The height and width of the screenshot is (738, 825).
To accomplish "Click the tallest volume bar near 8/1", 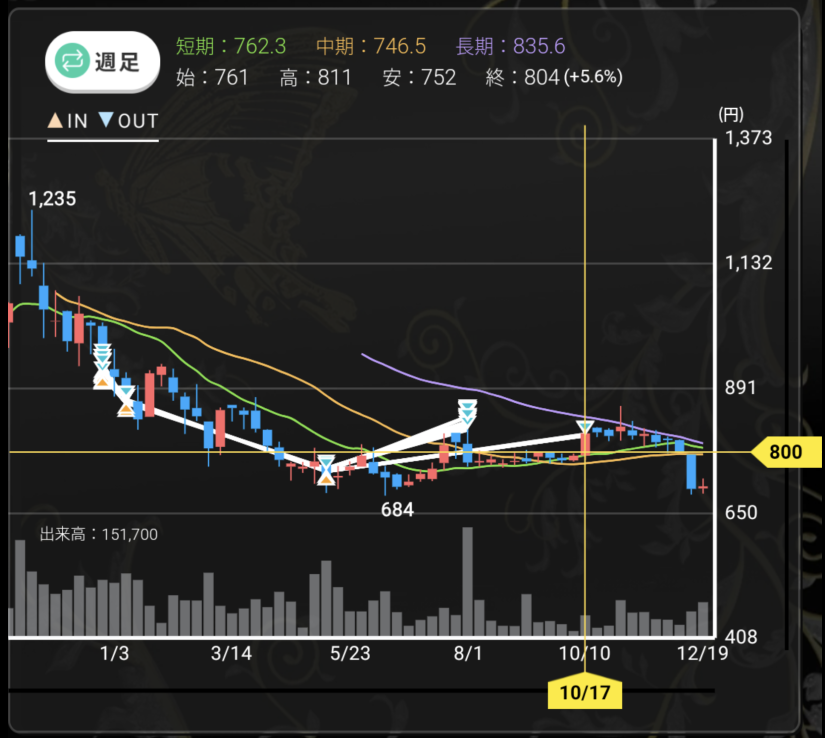I will coord(467,582).
